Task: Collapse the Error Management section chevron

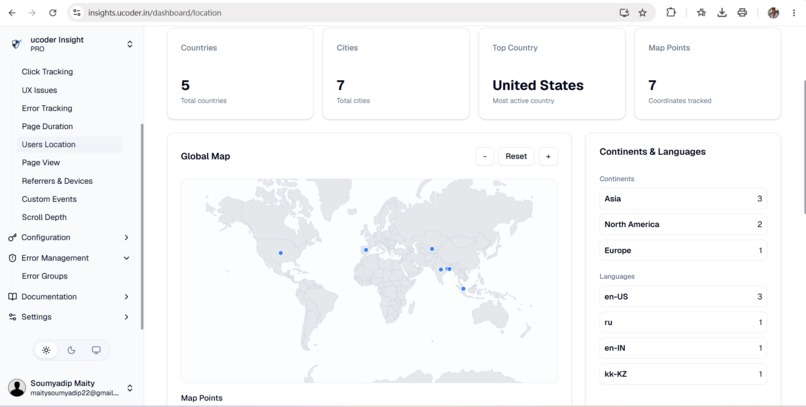Action: coord(126,258)
